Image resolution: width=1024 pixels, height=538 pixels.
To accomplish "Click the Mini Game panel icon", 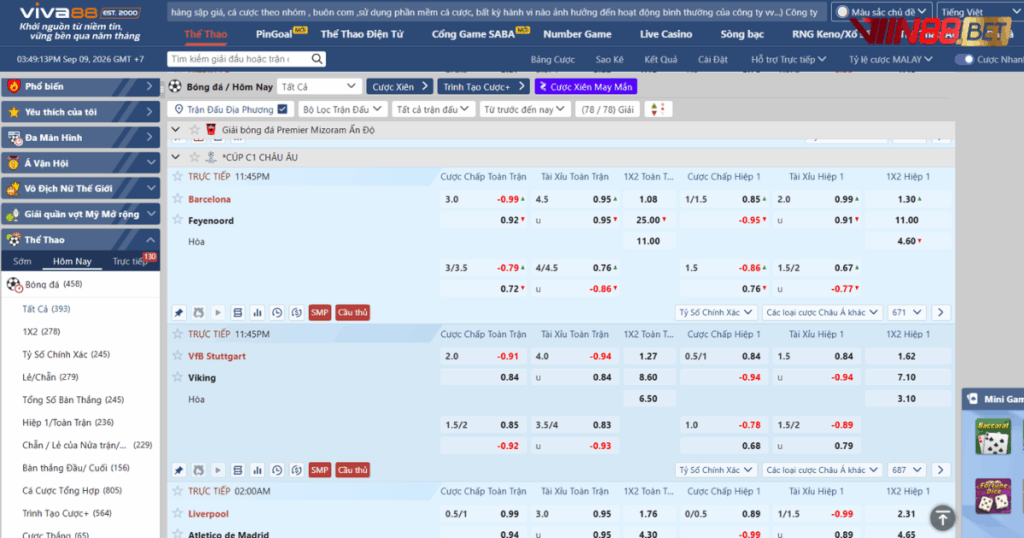I will pos(972,399).
